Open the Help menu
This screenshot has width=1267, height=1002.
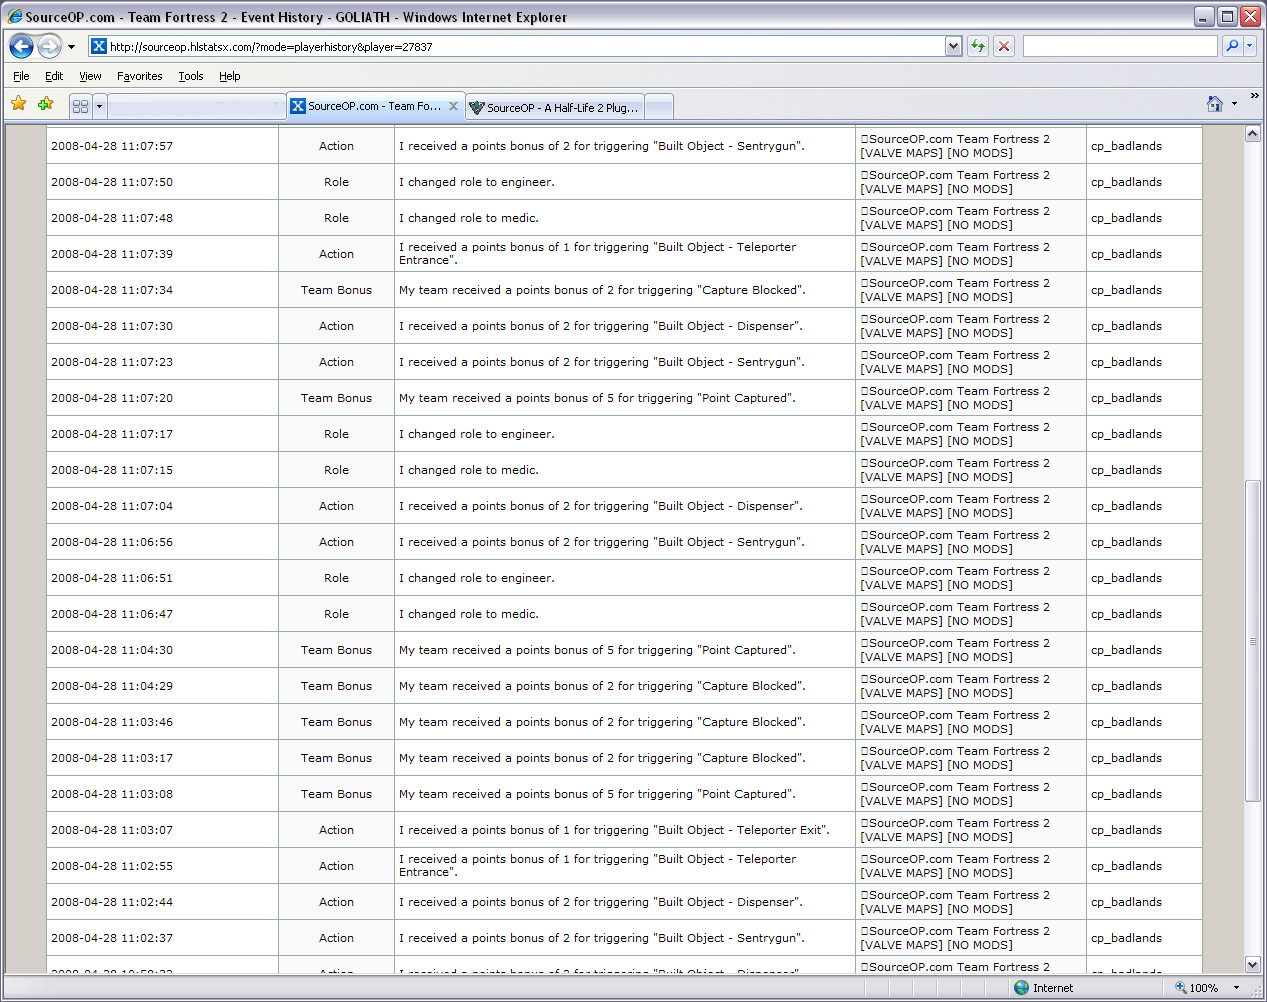(229, 76)
